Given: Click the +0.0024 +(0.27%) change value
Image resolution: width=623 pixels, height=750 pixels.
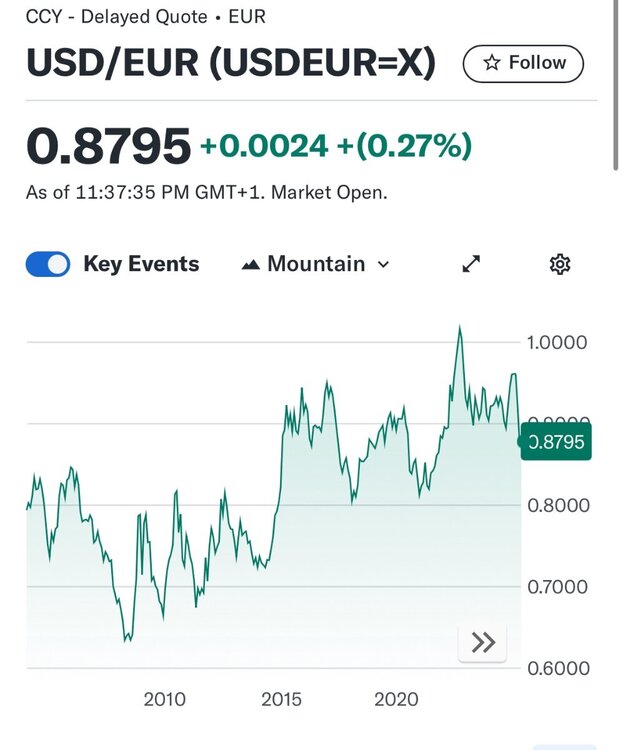Looking at the screenshot, I should (x=336, y=146).
